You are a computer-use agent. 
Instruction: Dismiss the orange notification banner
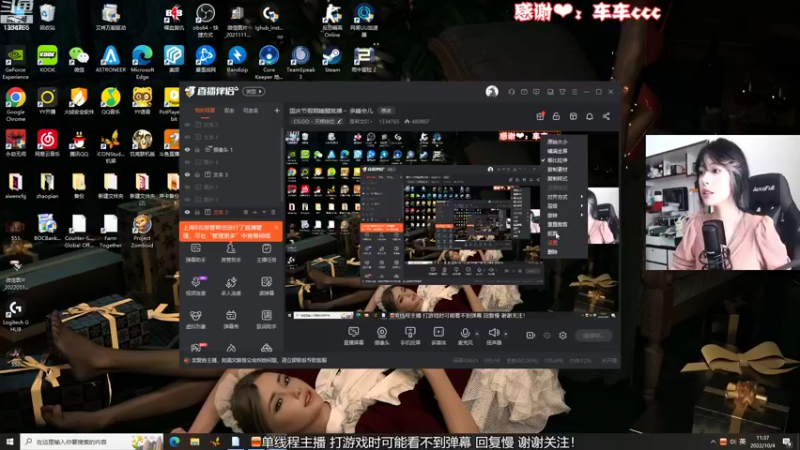(x=276, y=228)
